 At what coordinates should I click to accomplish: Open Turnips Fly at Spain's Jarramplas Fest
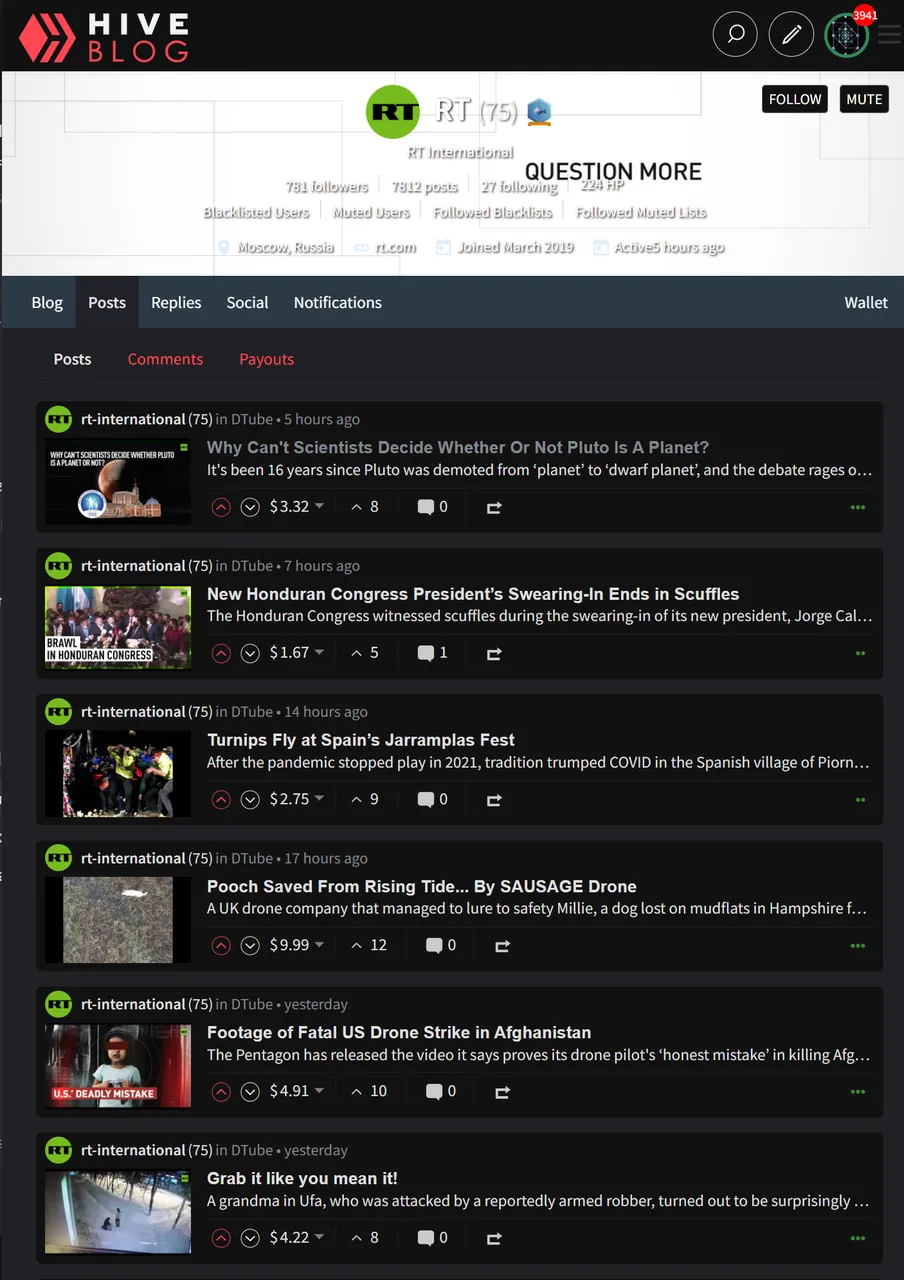(361, 740)
